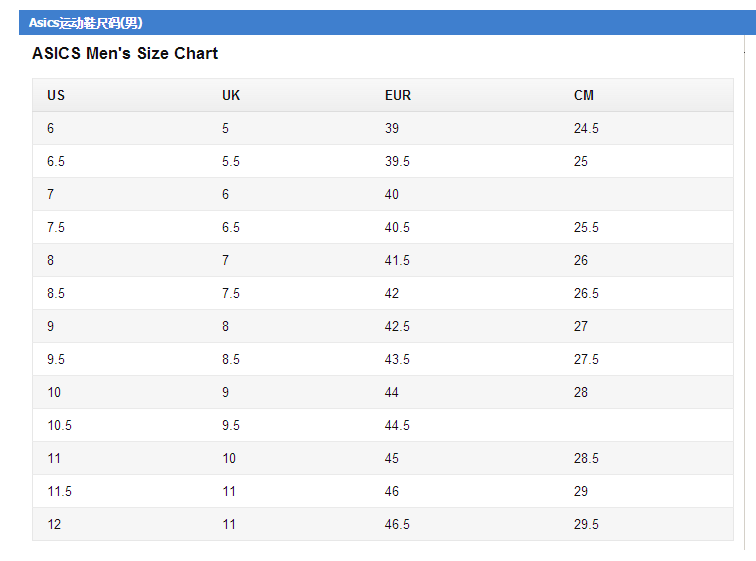
Task: Click the CM column header
Action: 584,95
